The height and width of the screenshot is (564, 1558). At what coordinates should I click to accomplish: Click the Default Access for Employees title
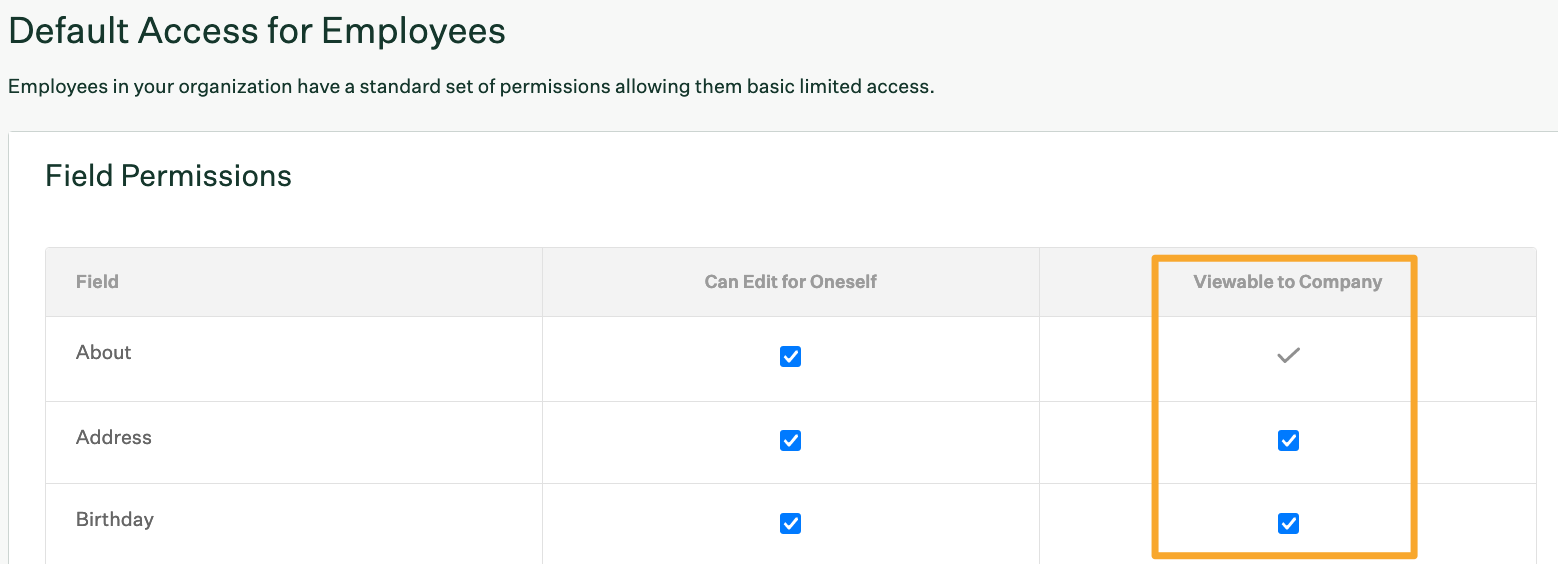coord(257,31)
